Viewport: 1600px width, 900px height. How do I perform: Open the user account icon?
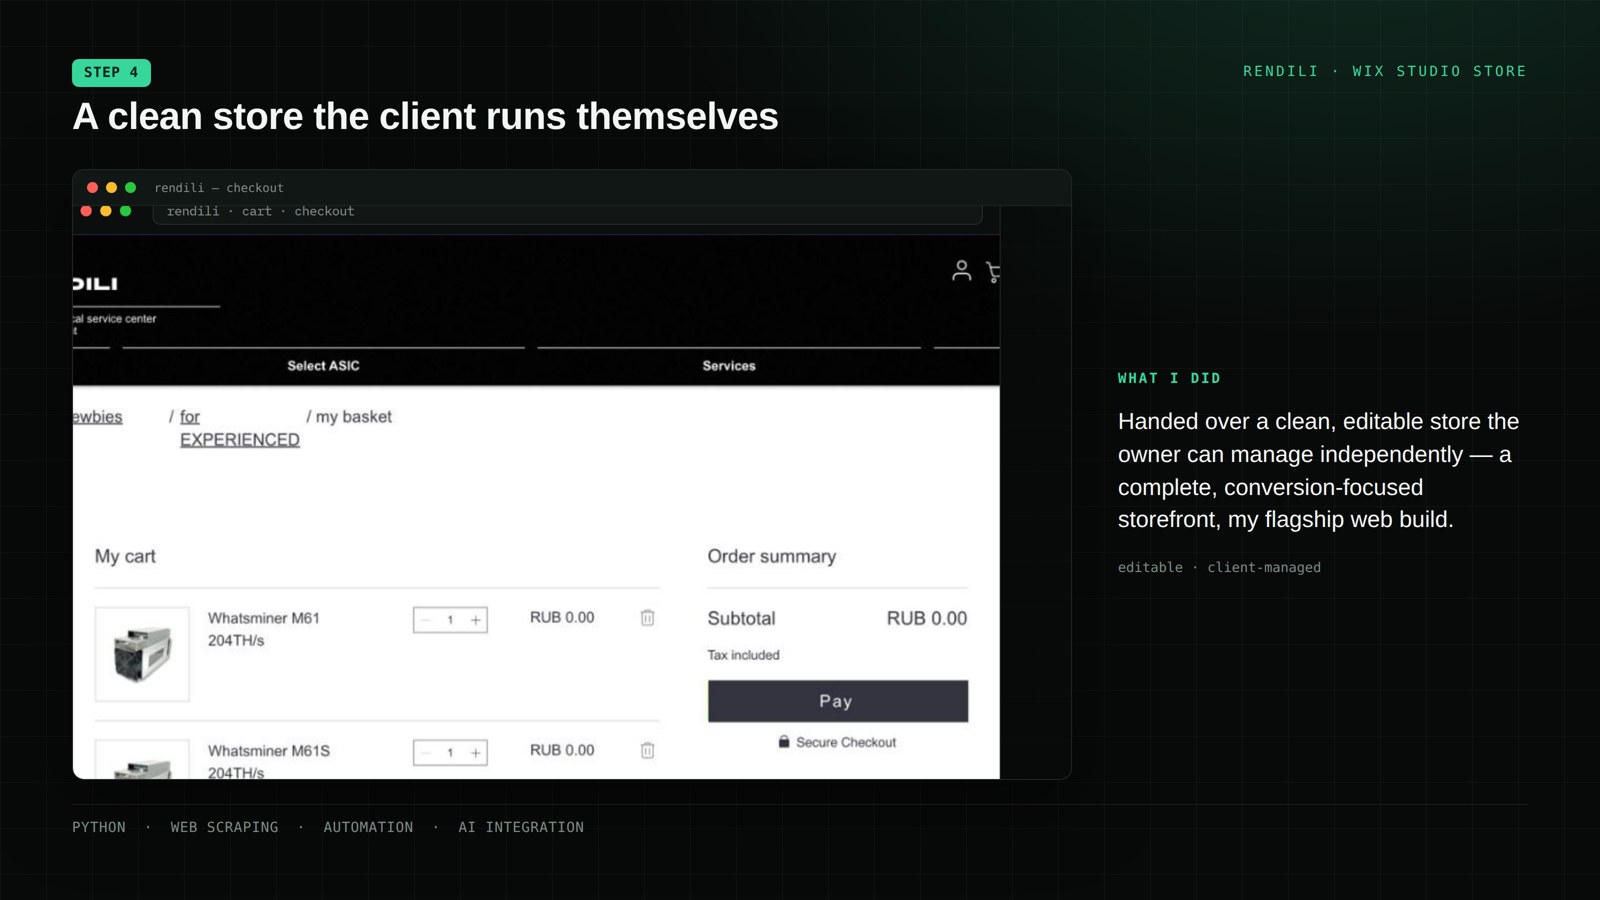tap(961, 271)
